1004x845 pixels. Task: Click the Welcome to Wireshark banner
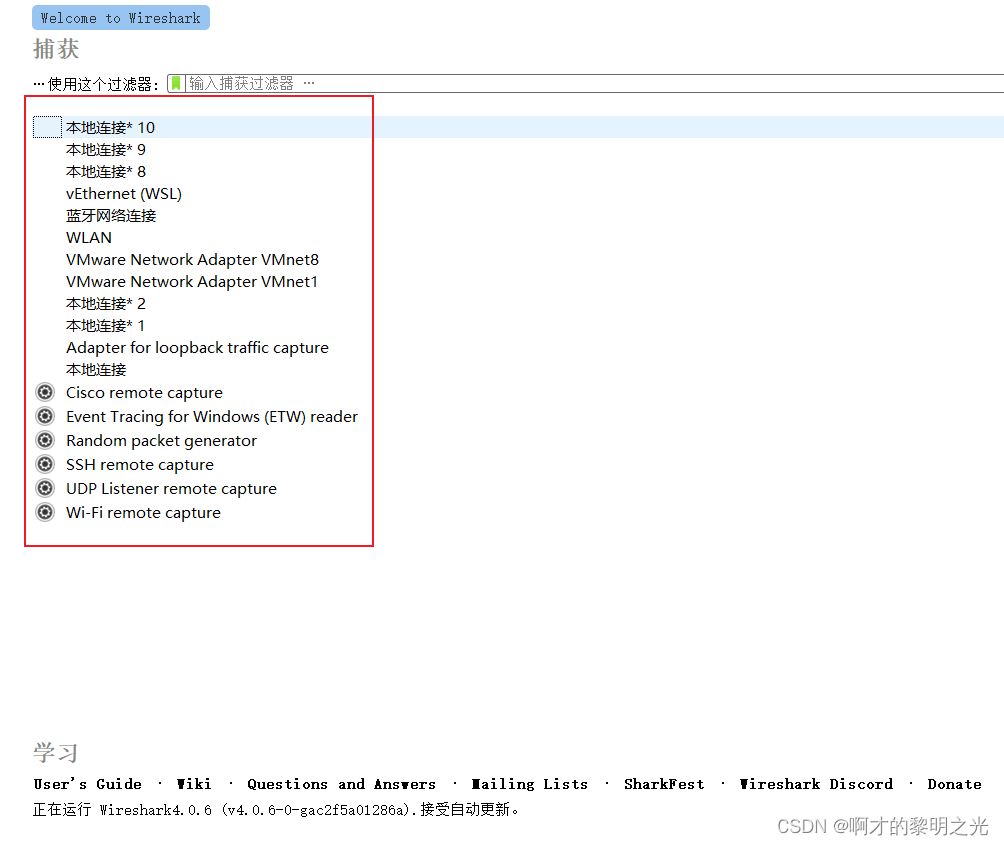(x=121, y=18)
